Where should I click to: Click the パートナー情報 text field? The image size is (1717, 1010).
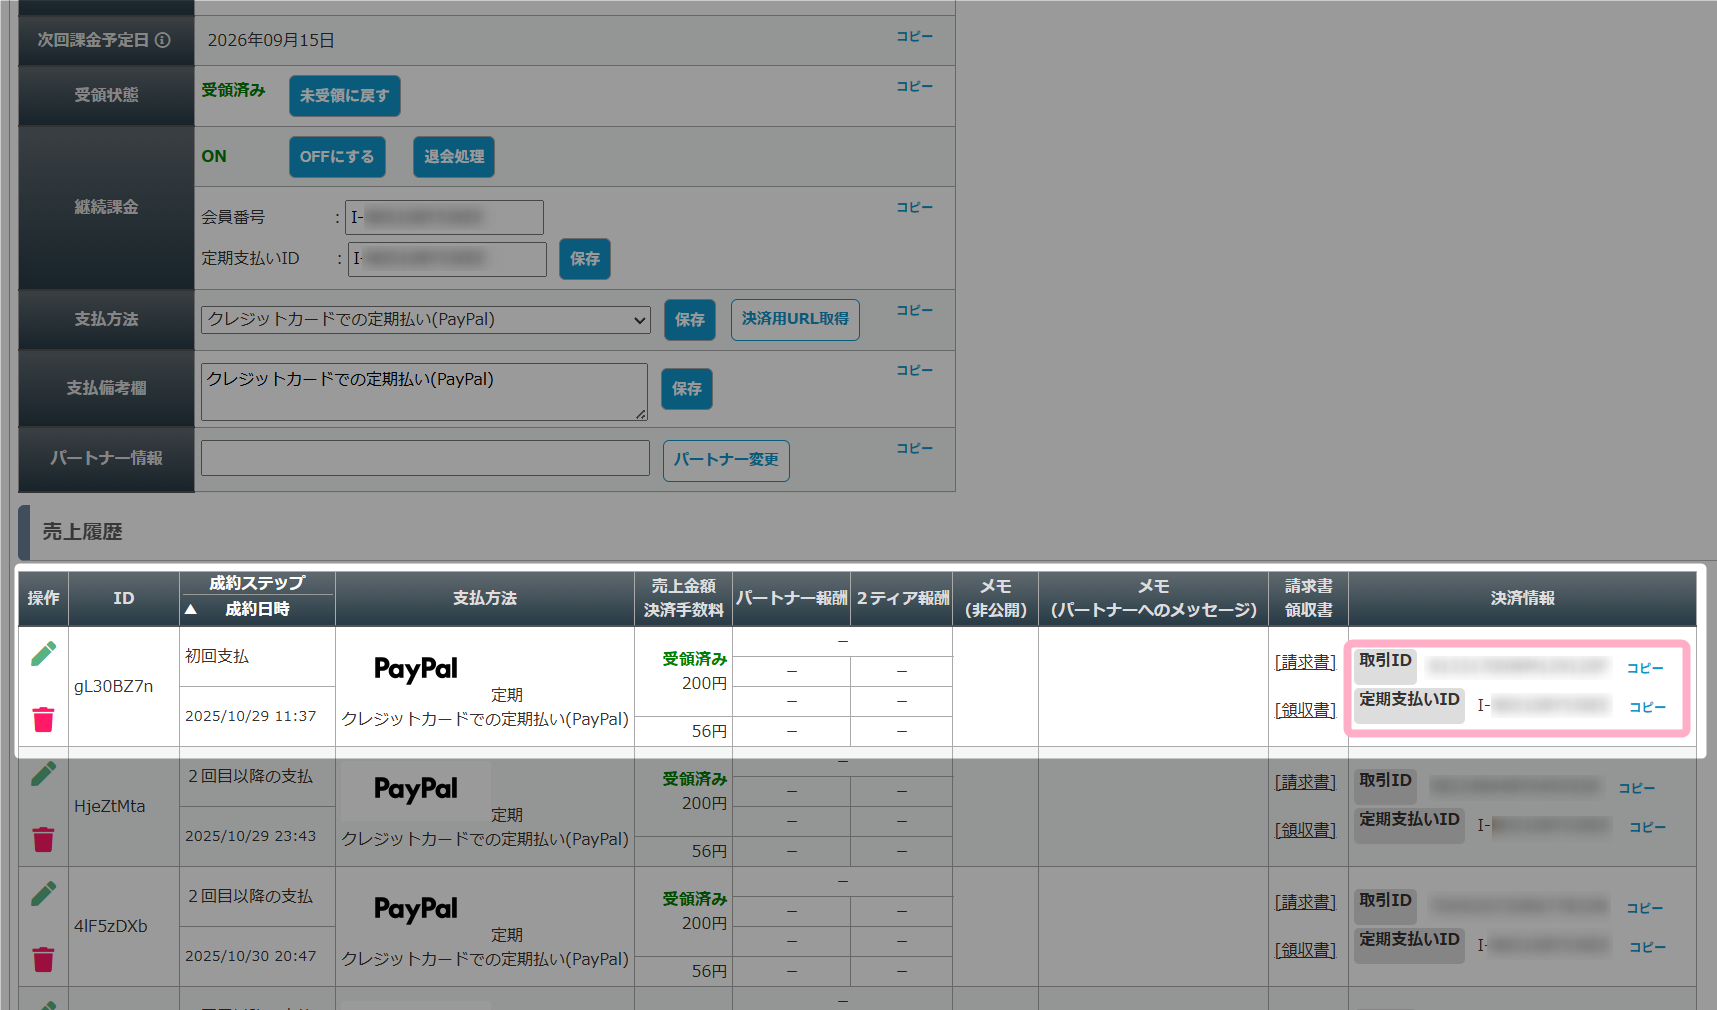pyautogui.click(x=425, y=458)
